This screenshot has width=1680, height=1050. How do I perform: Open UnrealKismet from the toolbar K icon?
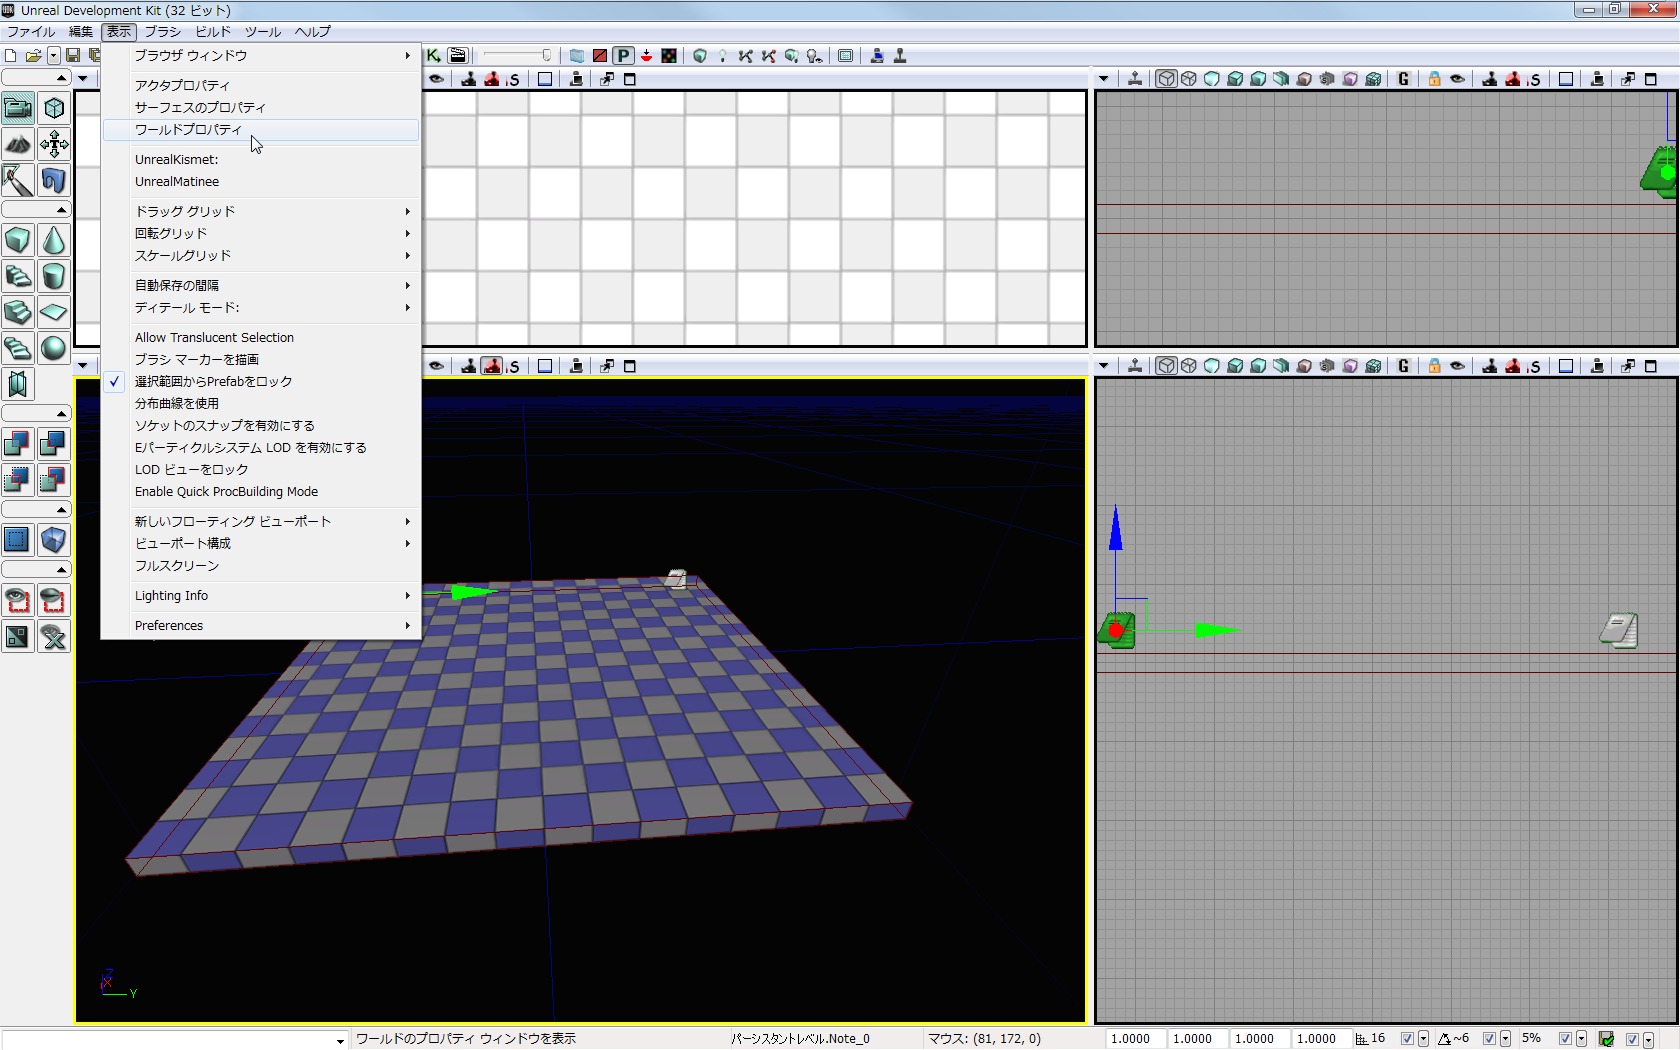pyautogui.click(x=434, y=56)
